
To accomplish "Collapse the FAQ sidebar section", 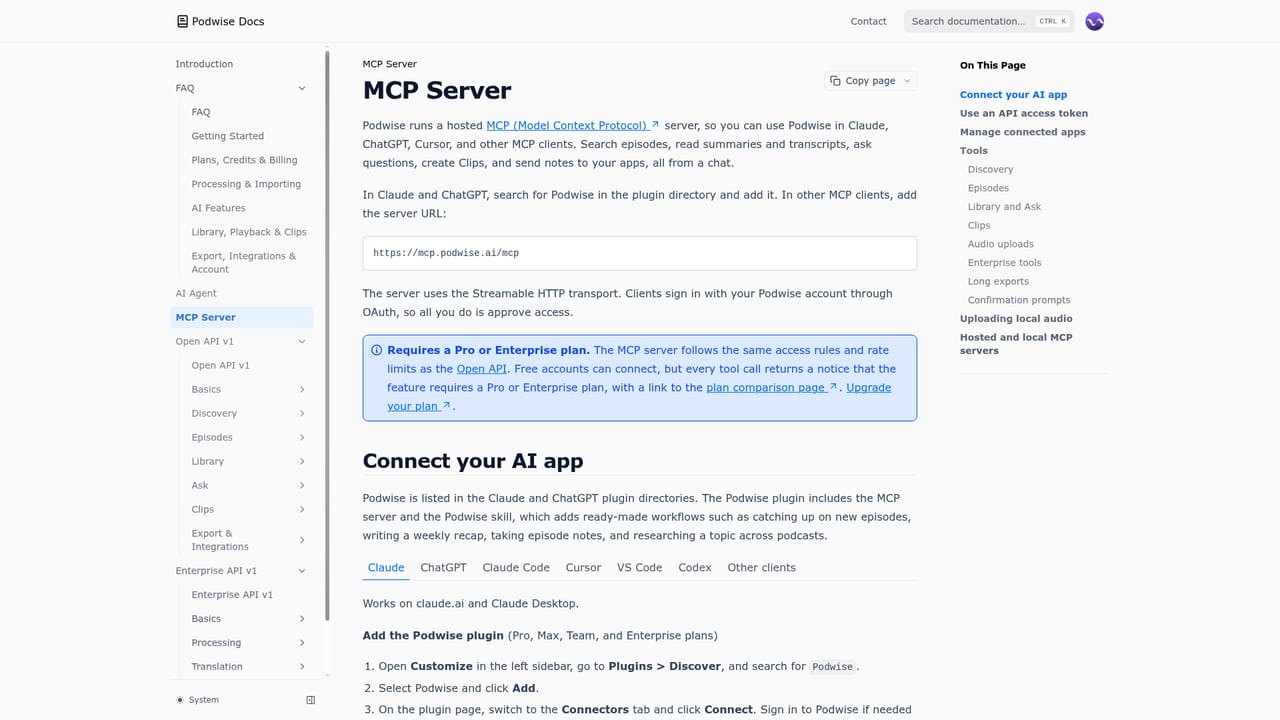I will coord(302,88).
